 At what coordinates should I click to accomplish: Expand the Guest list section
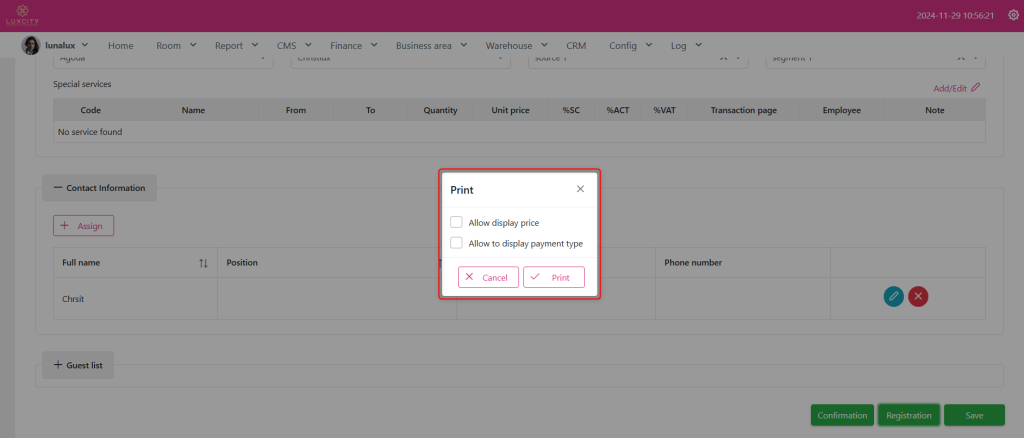tap(78, 366)
